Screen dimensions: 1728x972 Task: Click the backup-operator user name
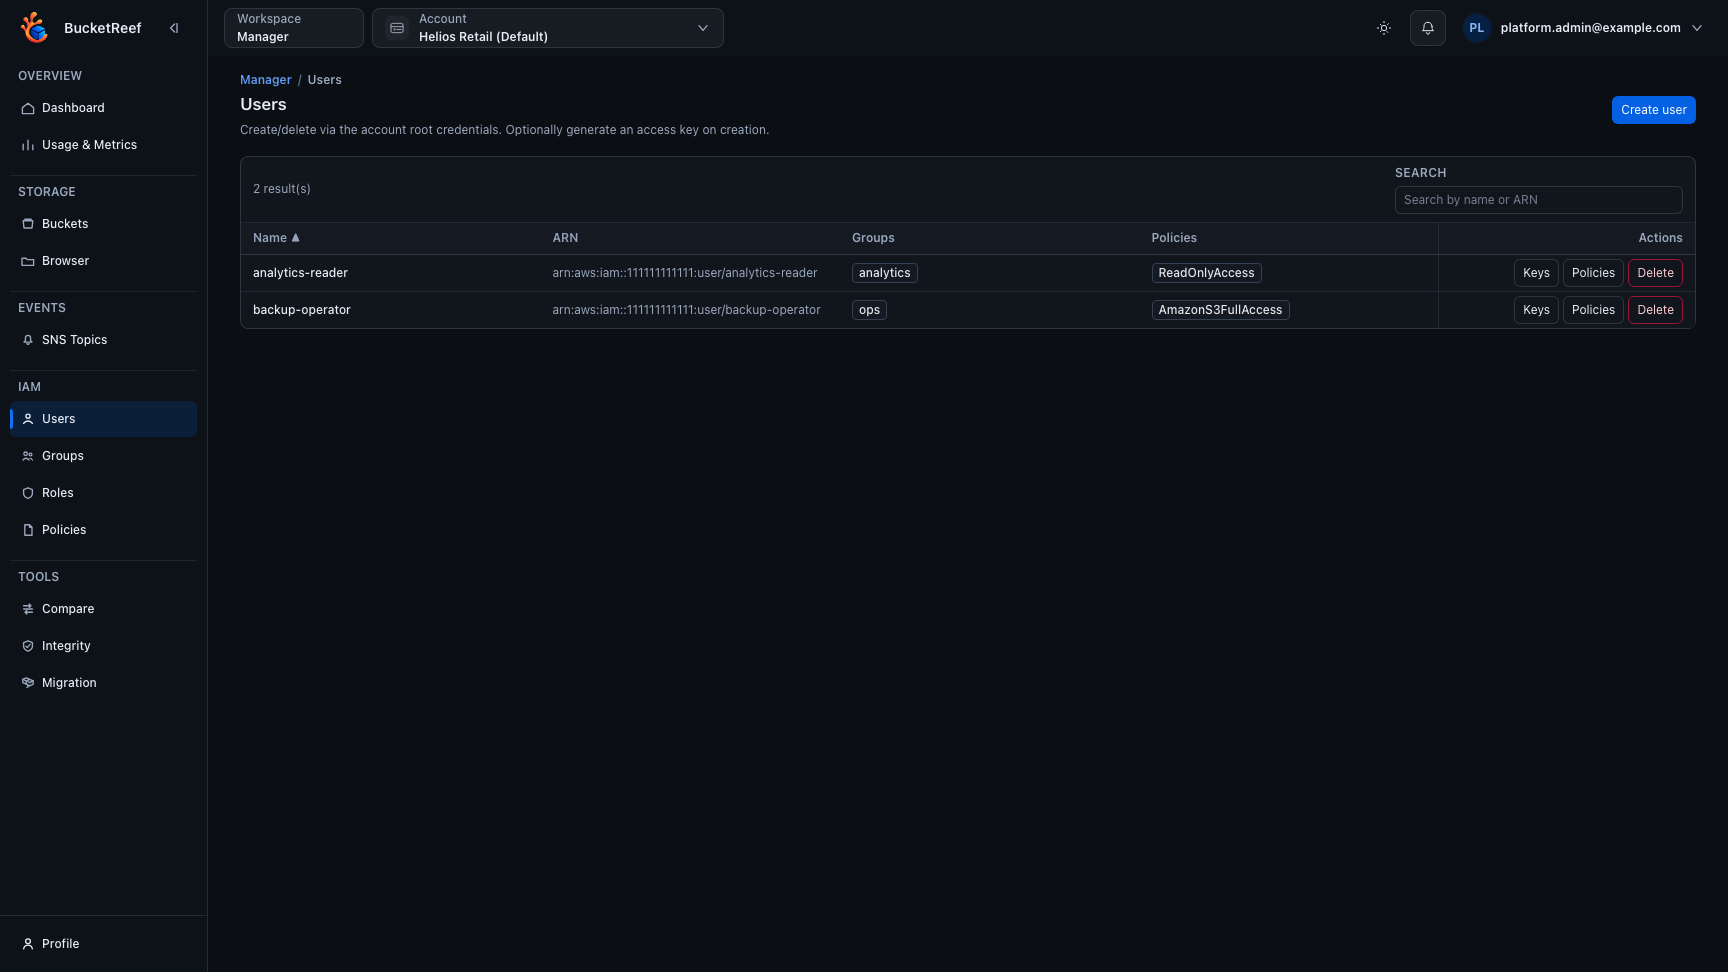coord(302,310)
